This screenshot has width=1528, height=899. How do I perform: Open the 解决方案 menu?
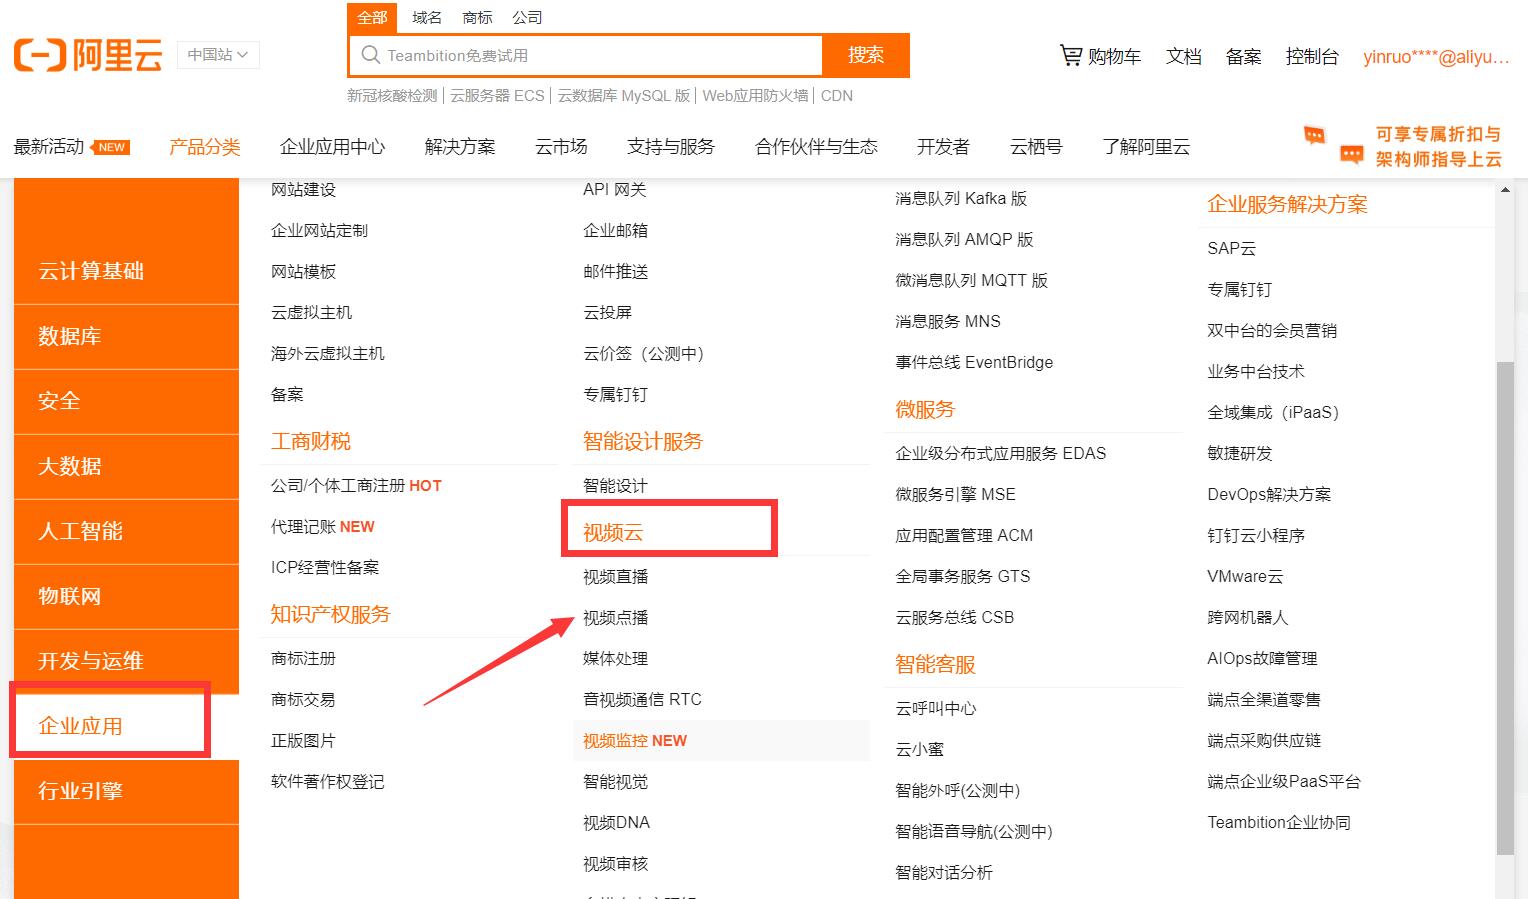pos(460,147)
